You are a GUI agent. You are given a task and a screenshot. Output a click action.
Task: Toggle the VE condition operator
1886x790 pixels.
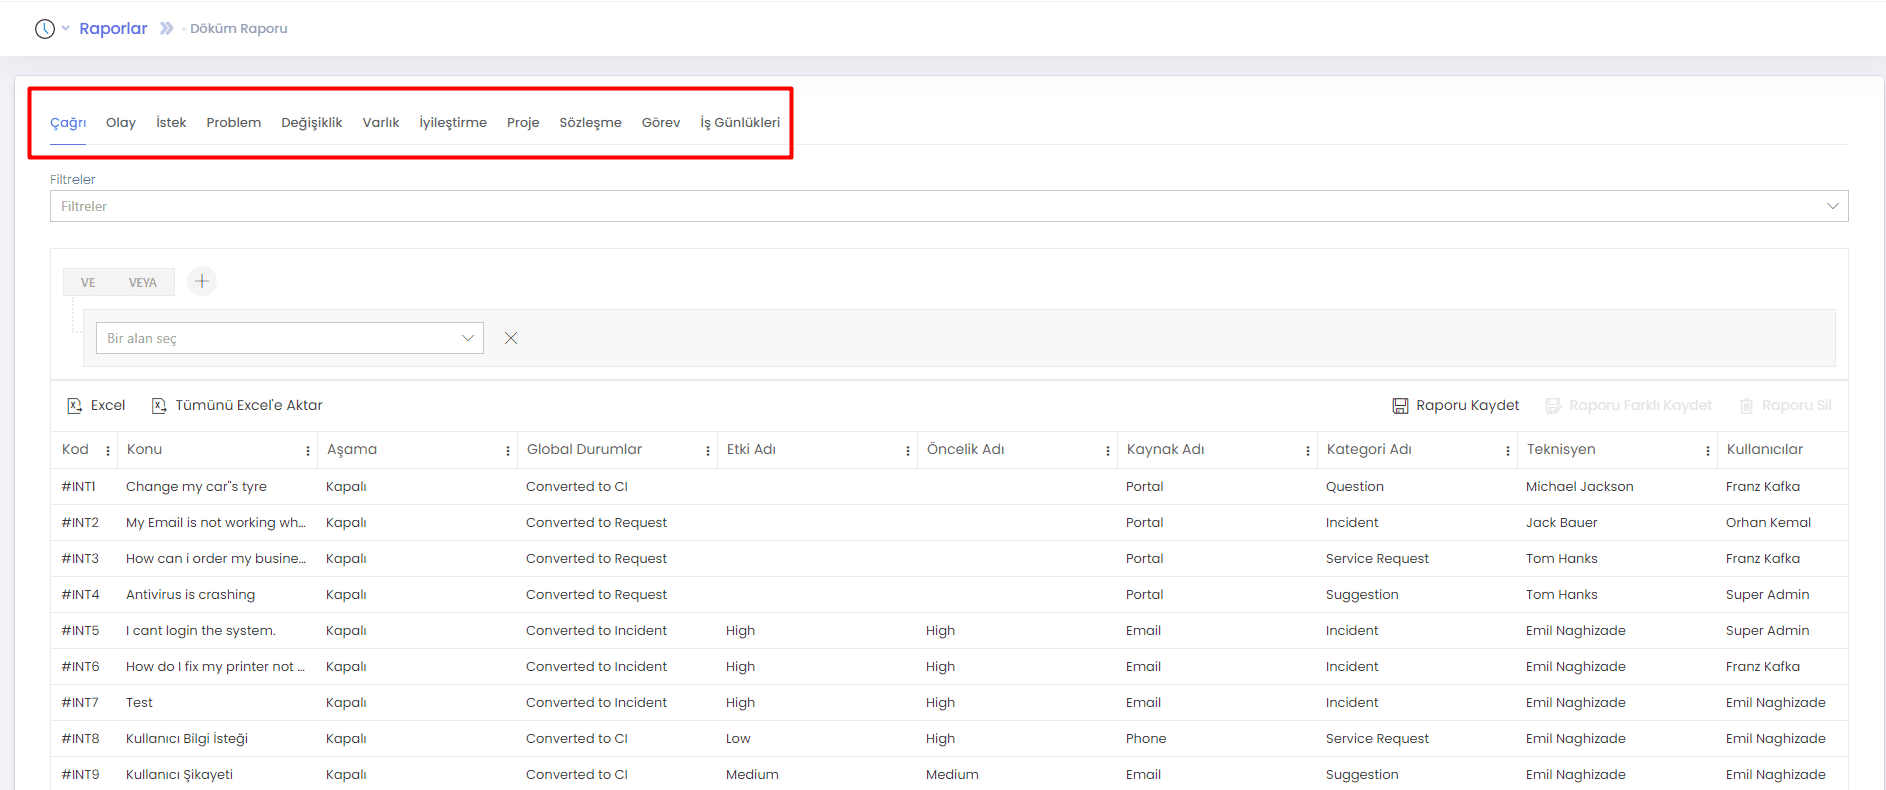(88, 283)
